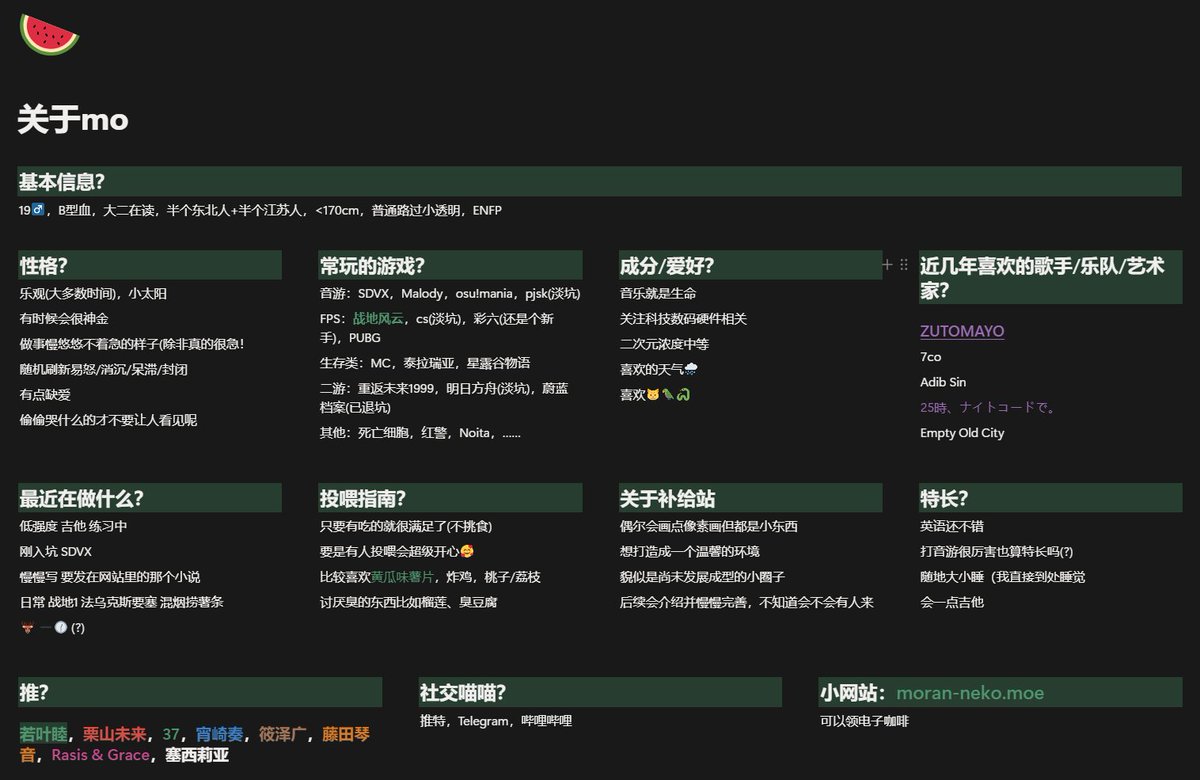Viewport: 1200px width, 780px height.
Task: Click the line 可以领电子咖啡
Action: tap(864, 721)
